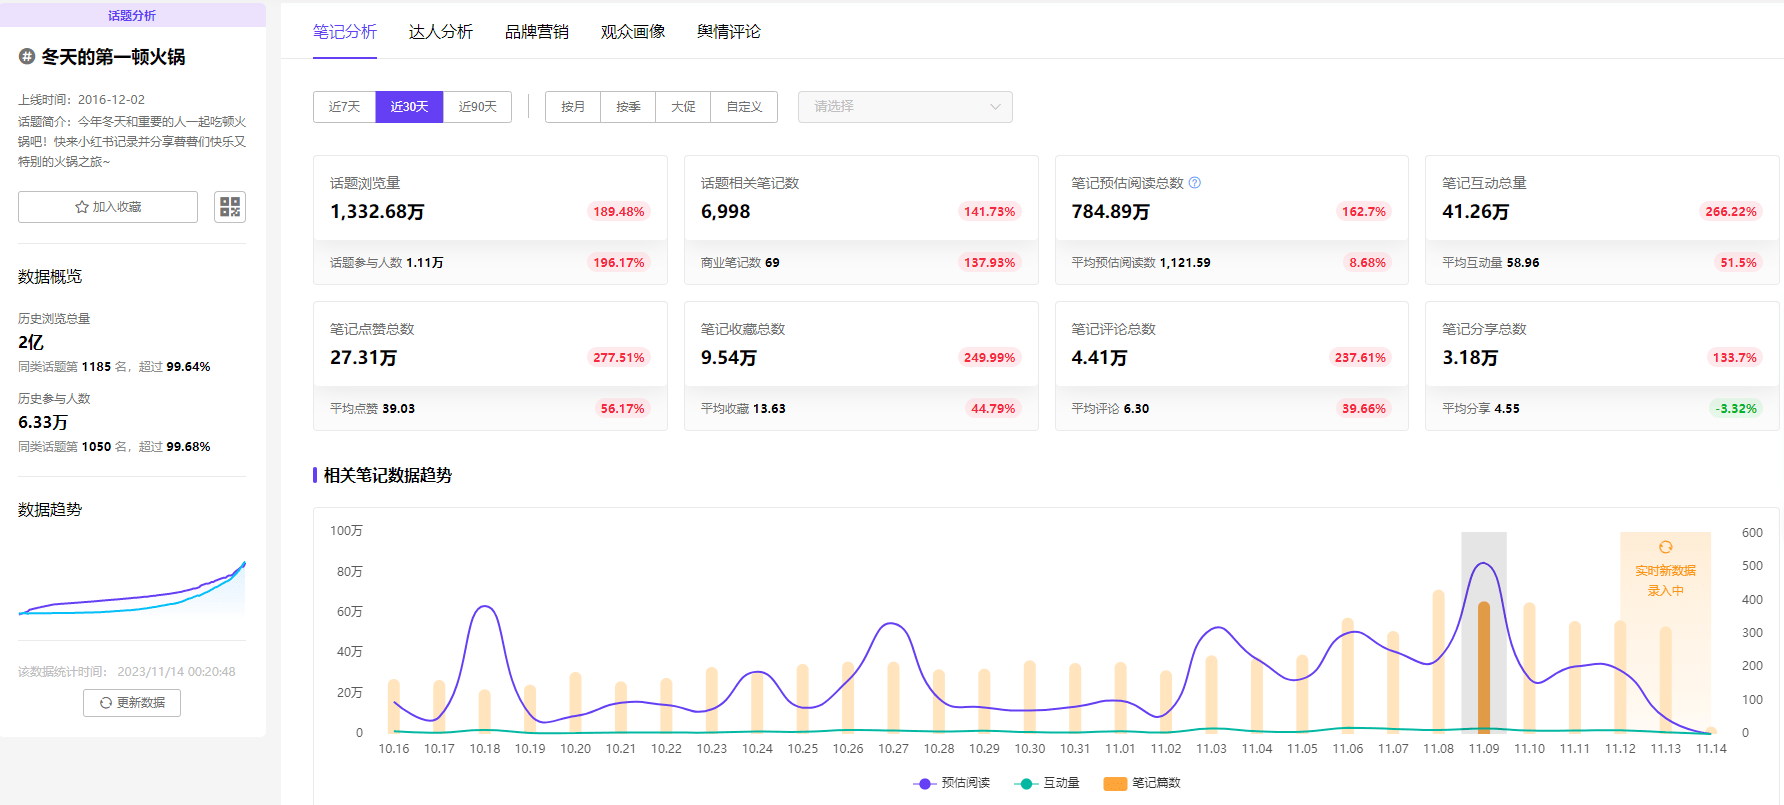1784x805 pixels.
Task: Click 笔记收藏总数 value 9.54万
Action: click(728, 358)
